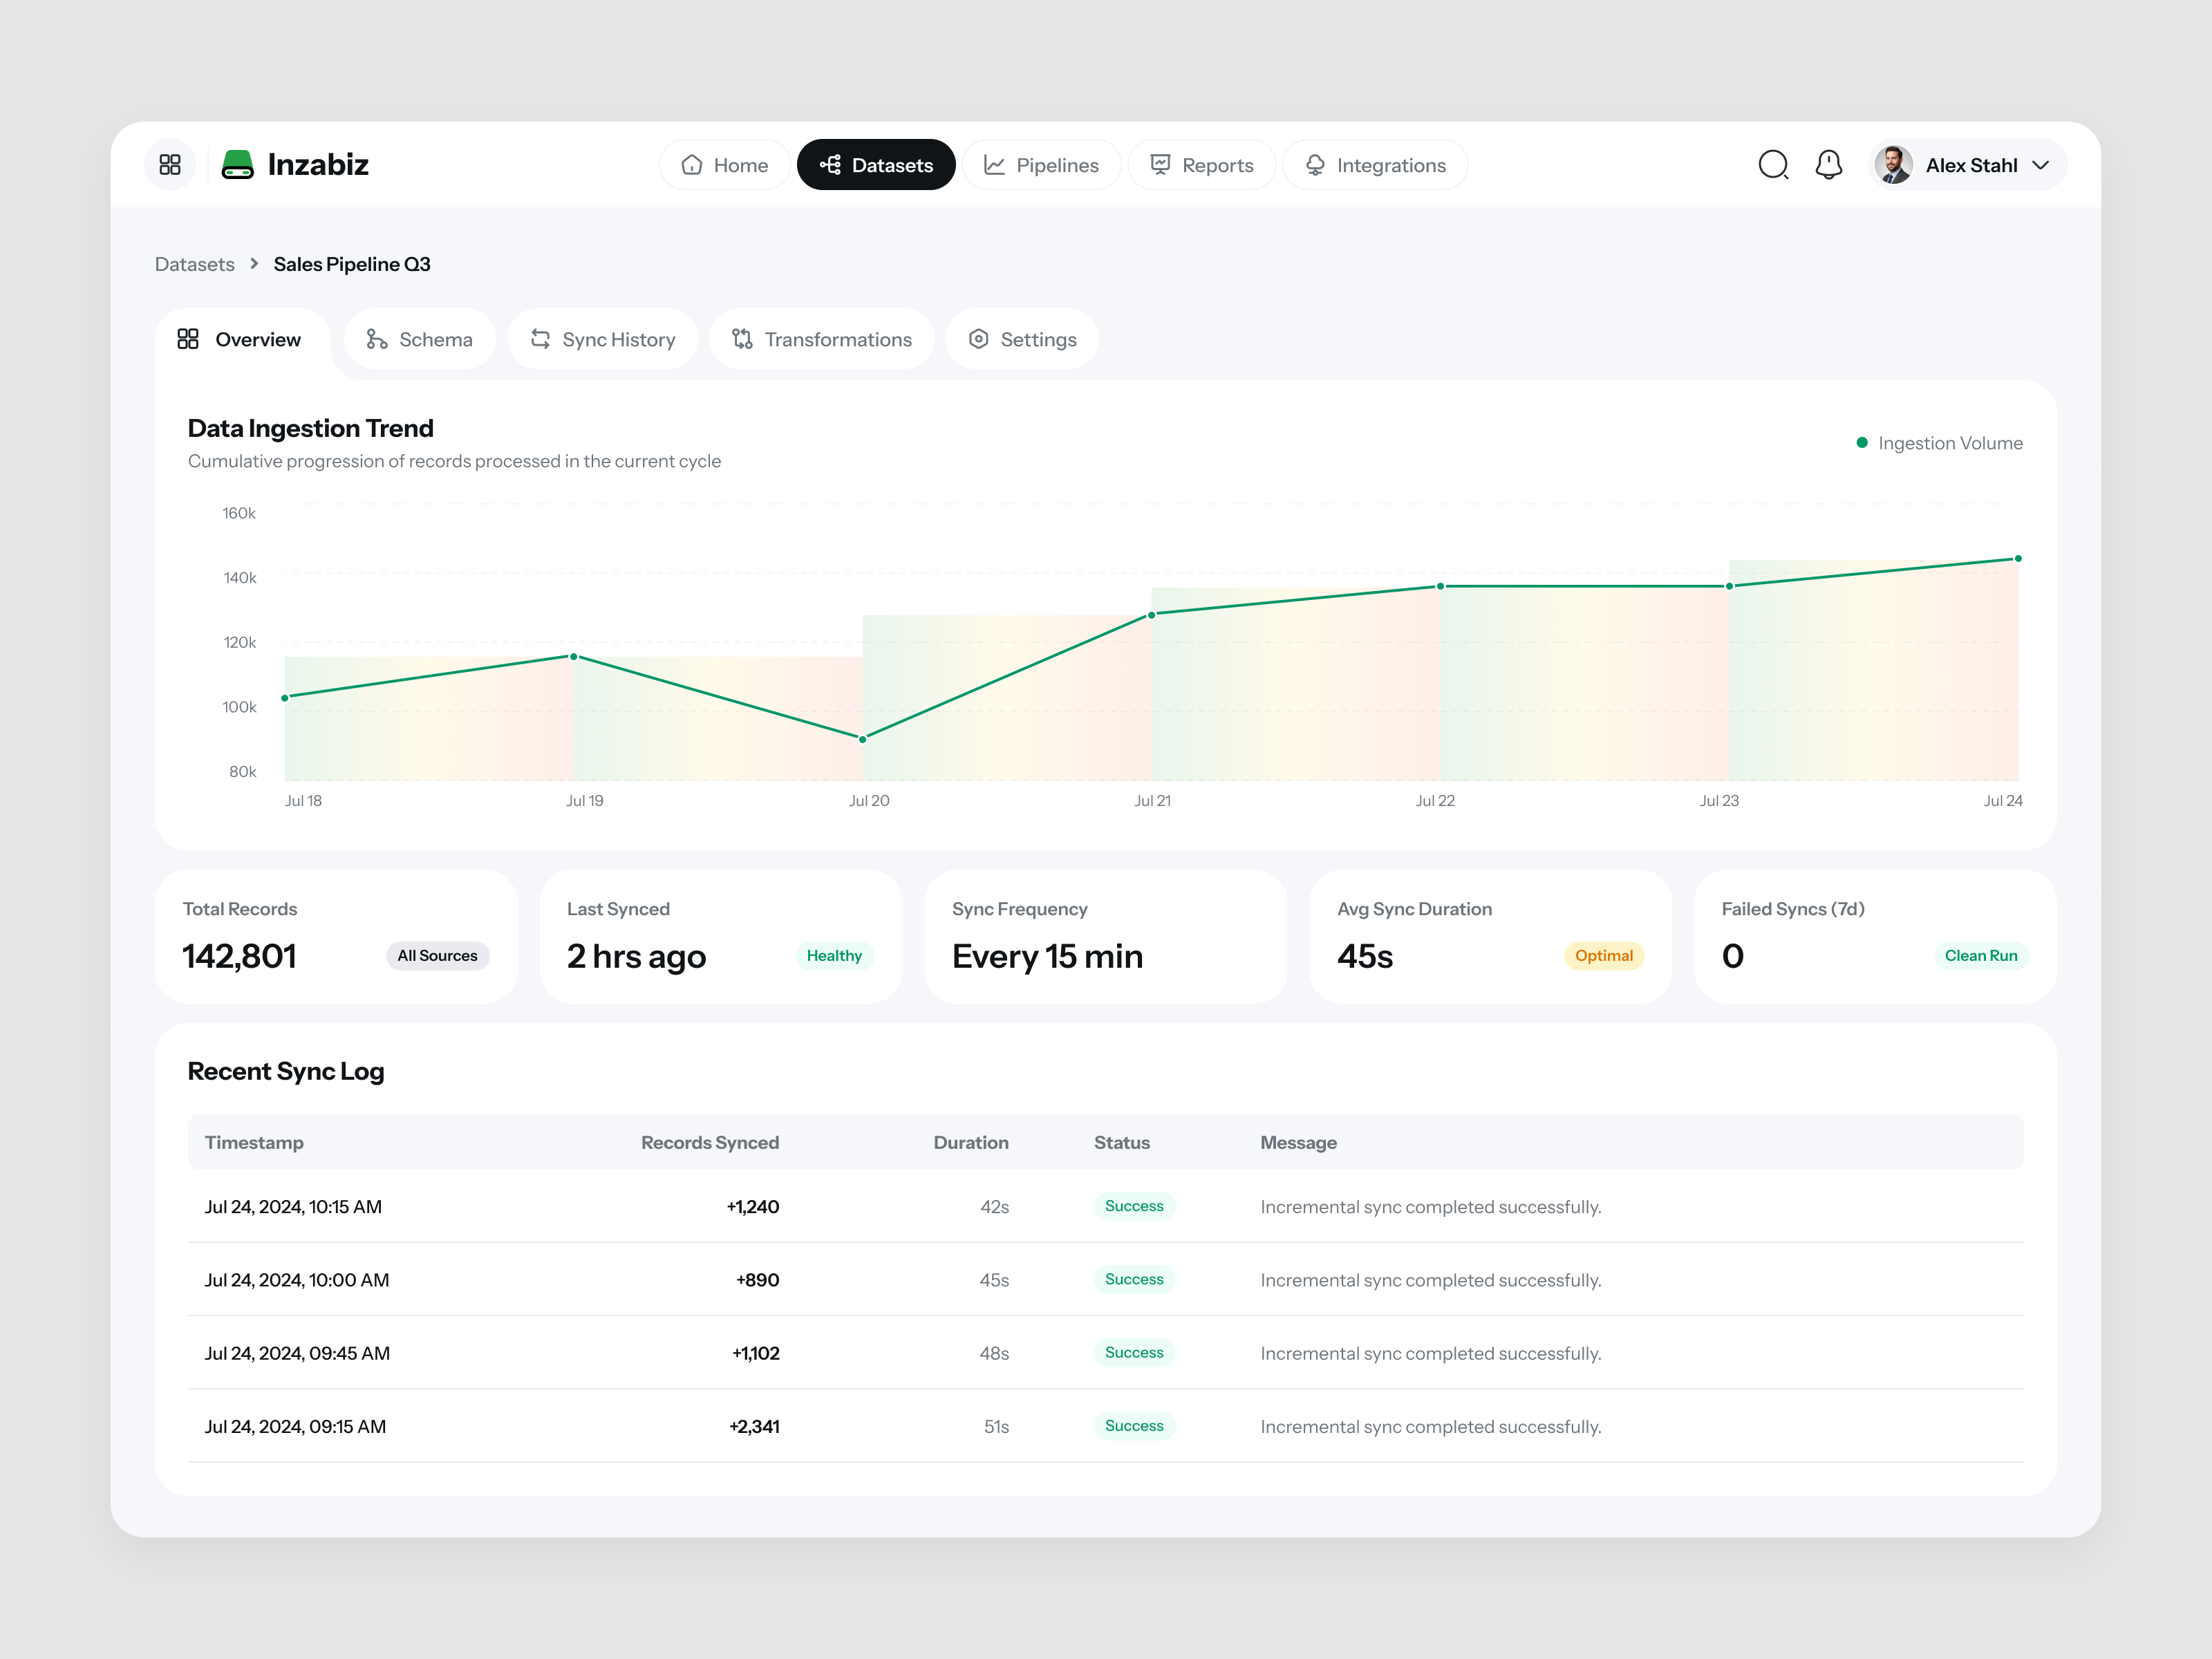Select the Datasets nav pill
The width and height of the screenshot is (2212, 1659).
point(876,165)
